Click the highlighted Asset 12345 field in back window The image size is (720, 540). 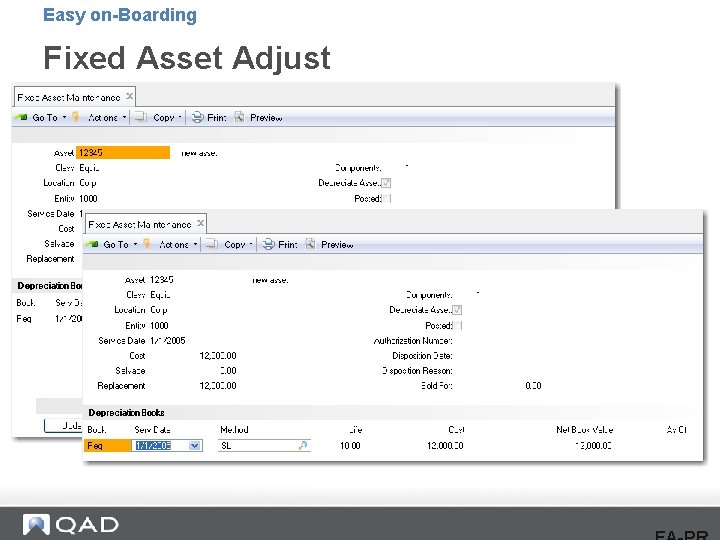pyautogui.click(x=123, y=152)
